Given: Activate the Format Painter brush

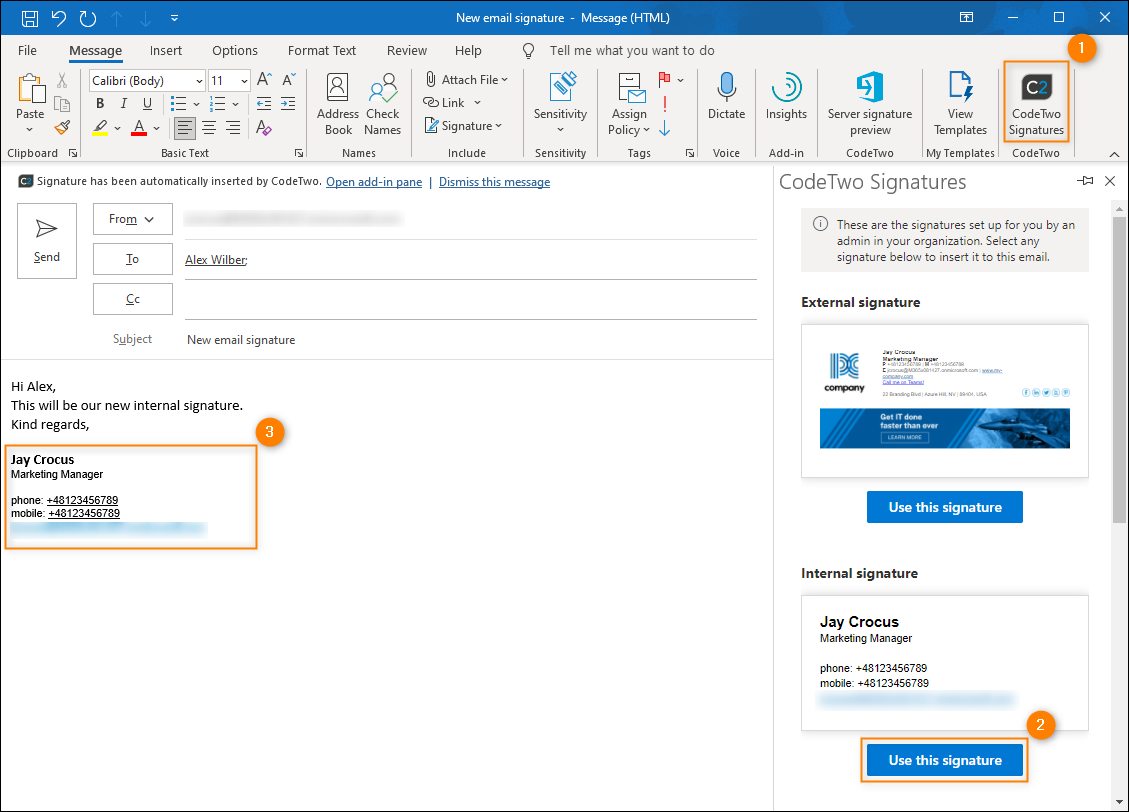Looking at the screenshot, I should click(62, 128).
